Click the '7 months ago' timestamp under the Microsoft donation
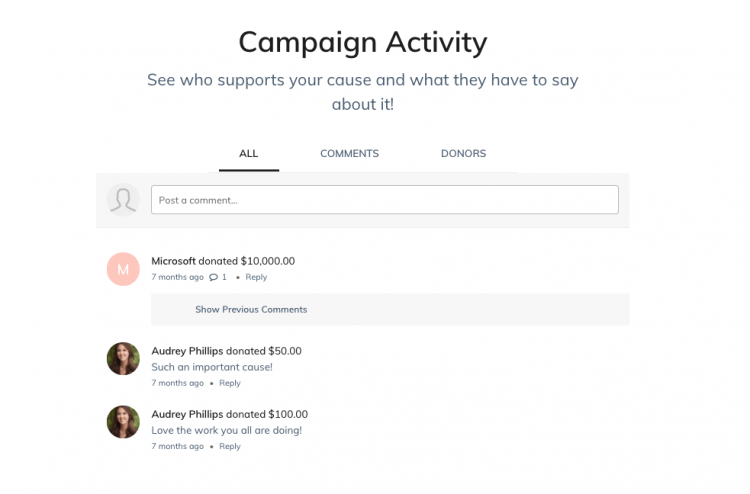 pyautogui.click(x=177, y=277)
